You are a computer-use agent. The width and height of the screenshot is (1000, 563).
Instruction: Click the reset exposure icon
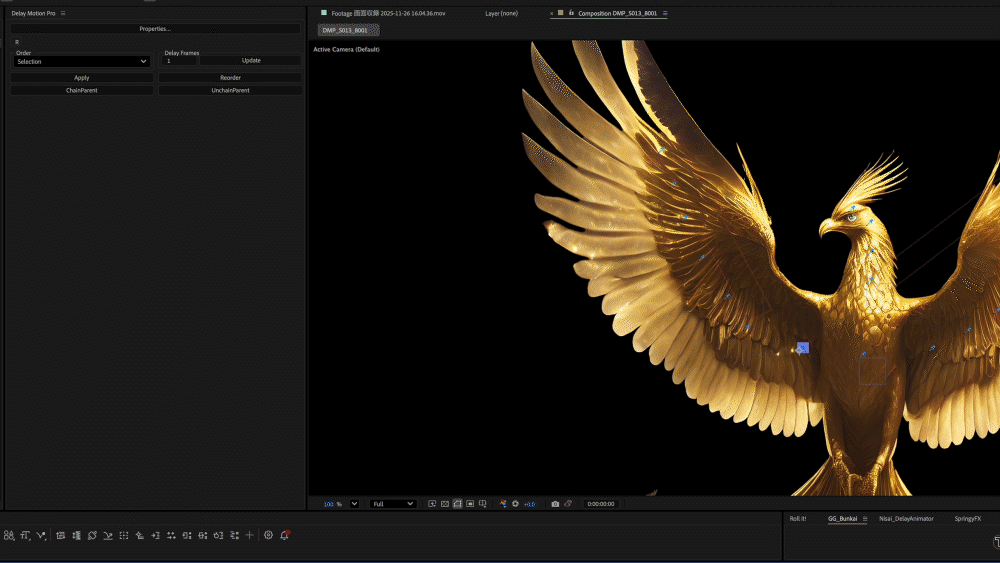515,504
